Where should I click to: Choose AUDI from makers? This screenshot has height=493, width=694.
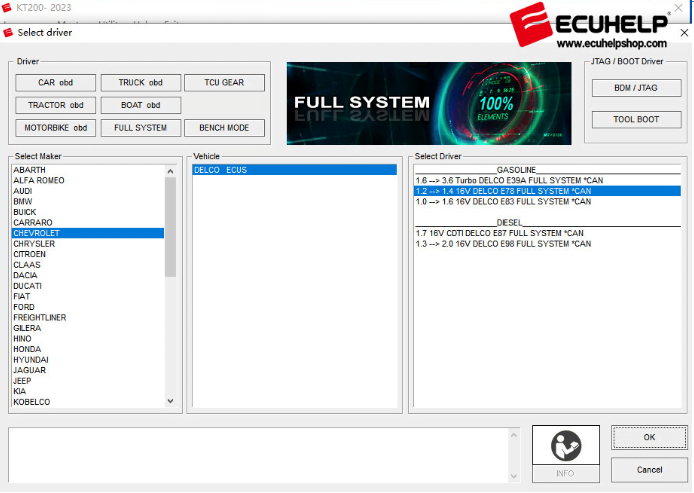tap(88, 191)
